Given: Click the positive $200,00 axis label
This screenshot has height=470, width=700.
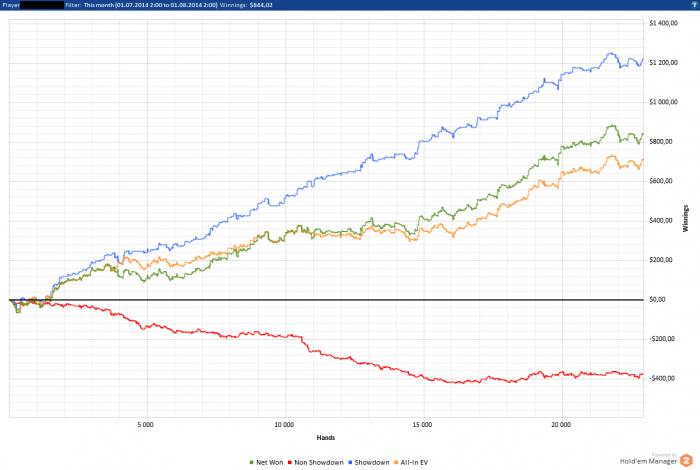Looking at the screenshot, I should [661, 260].
